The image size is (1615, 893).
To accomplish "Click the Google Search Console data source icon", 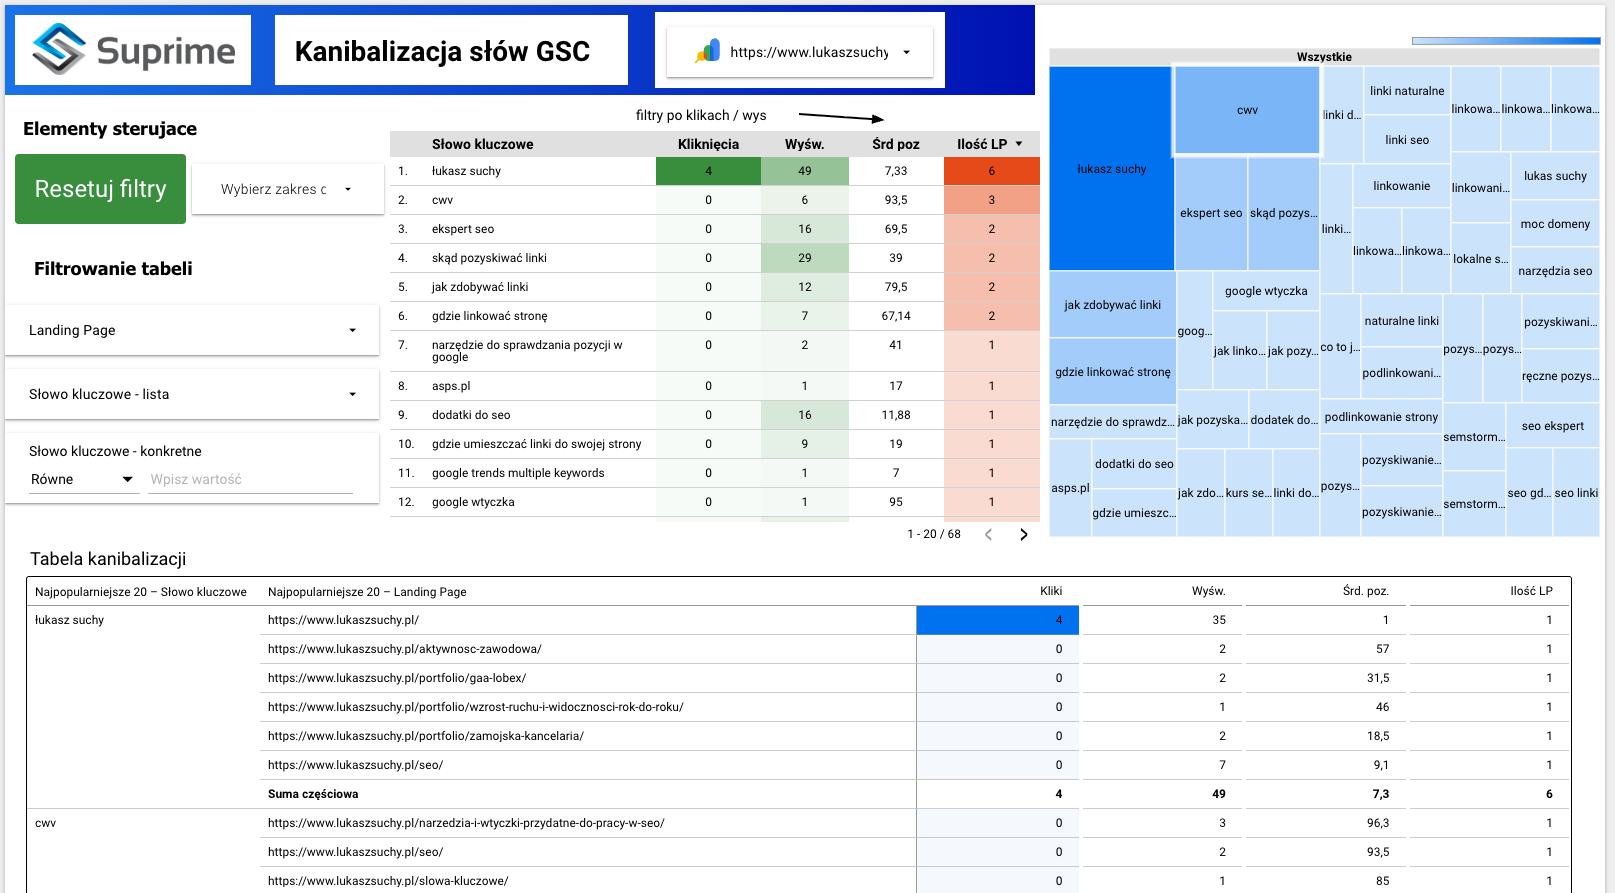I will (707, 52).
